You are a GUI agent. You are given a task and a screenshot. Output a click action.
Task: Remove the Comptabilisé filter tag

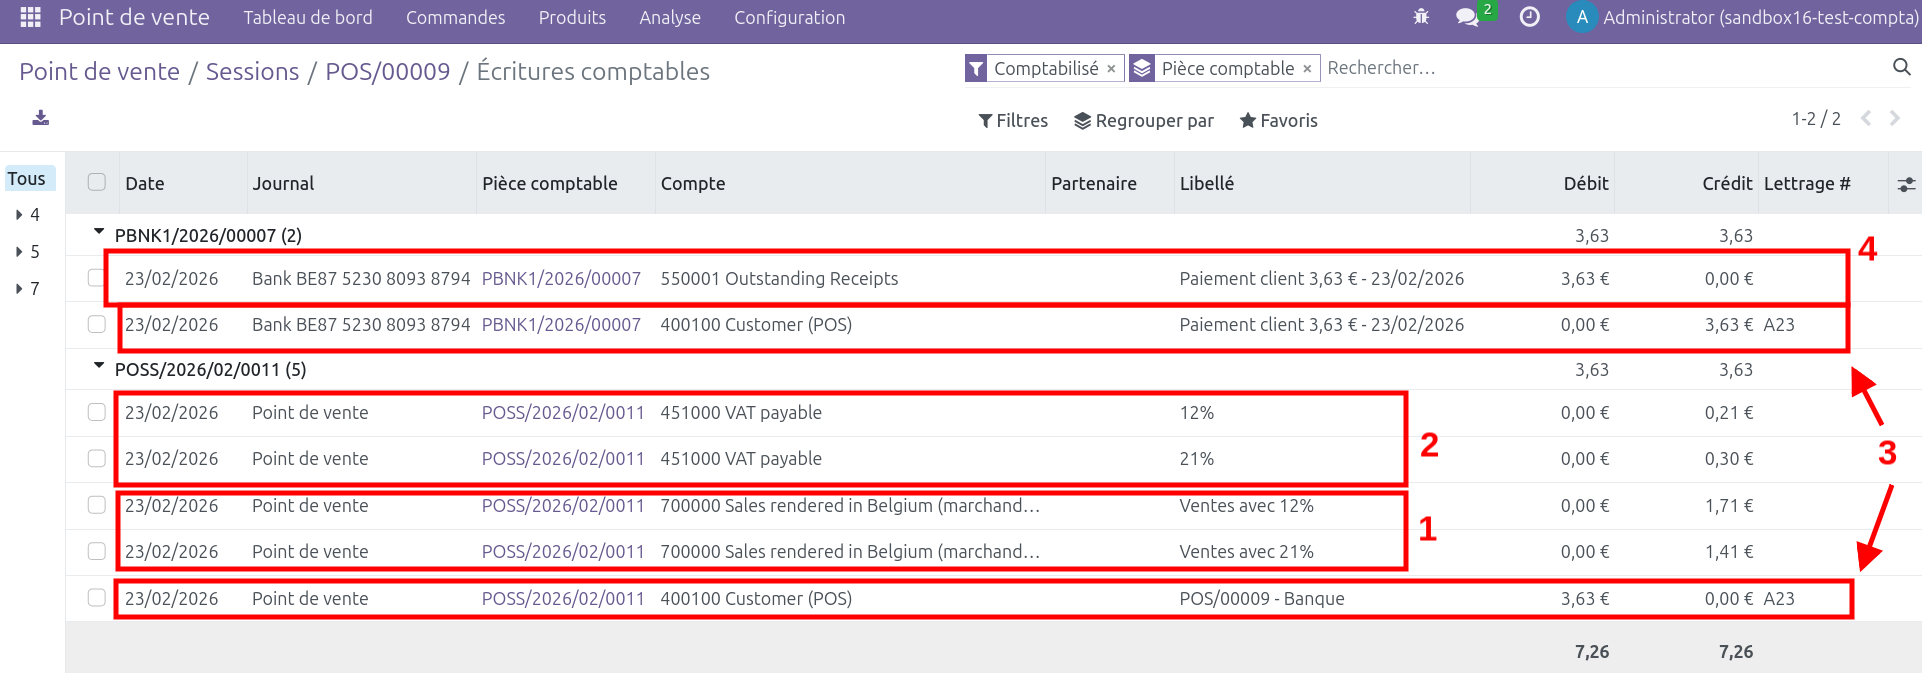[x=1111, y=69]
